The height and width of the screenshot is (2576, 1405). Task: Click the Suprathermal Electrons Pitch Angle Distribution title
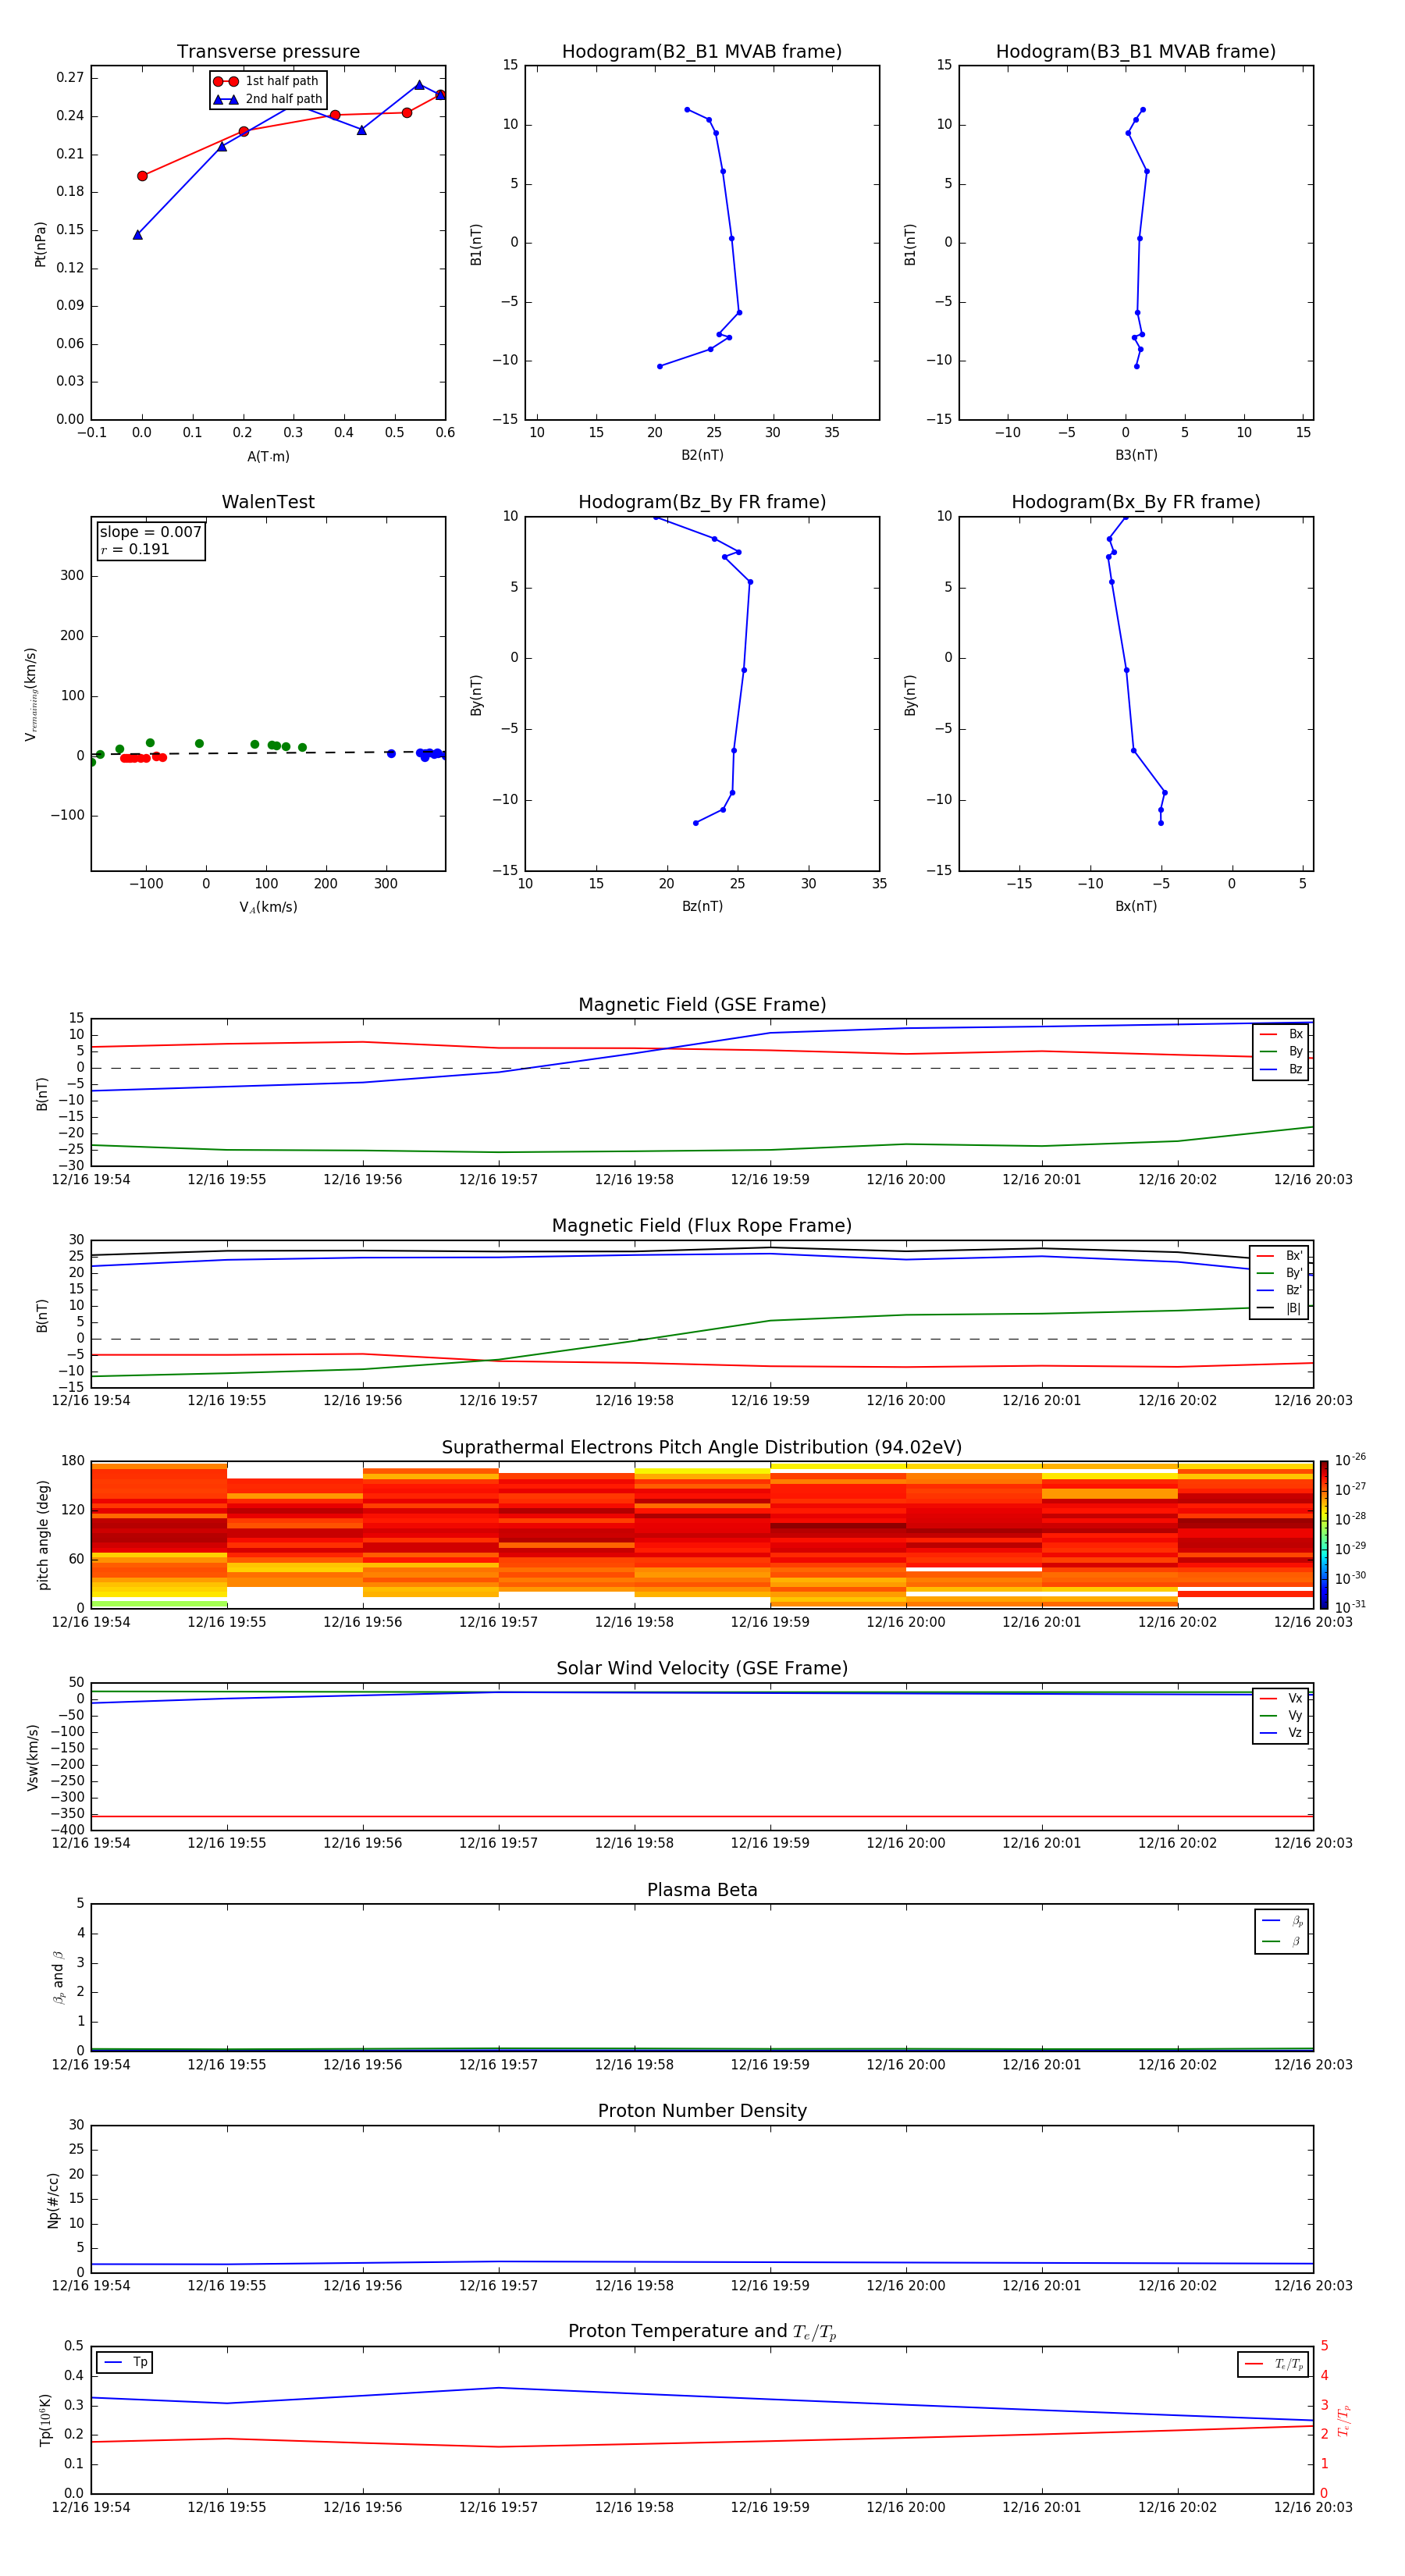(x=702, y=1448)
